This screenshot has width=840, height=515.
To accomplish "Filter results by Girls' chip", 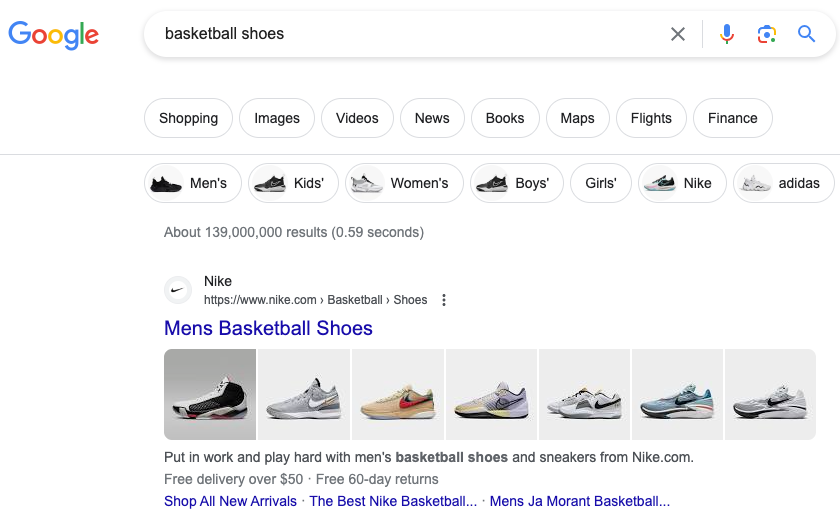I will point(601,183).
